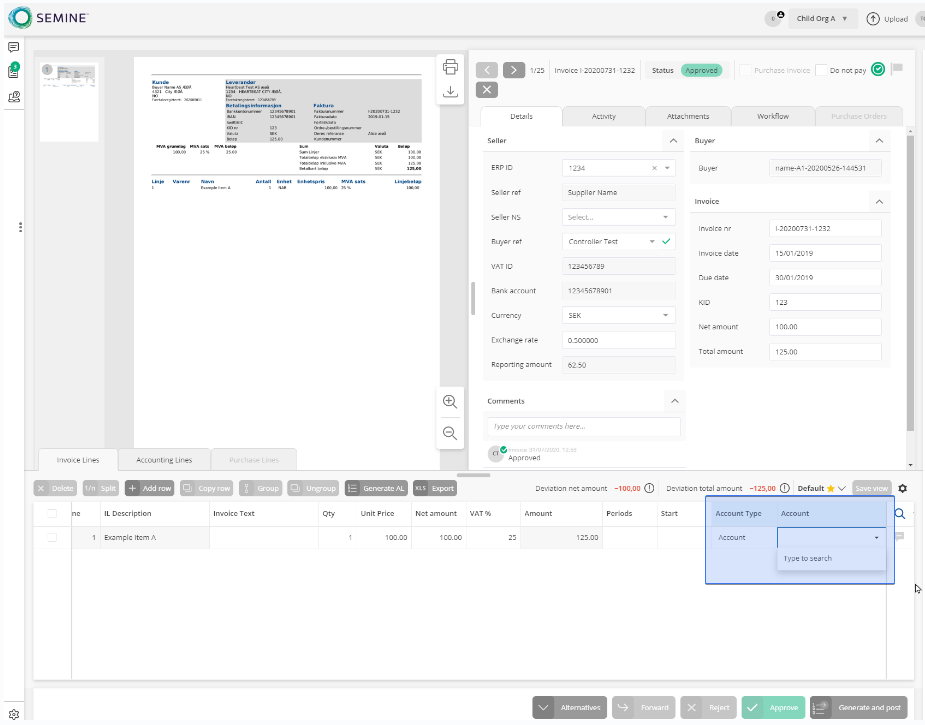Open the chat icon in left sidebar
The width and height of the screenshot is (925, 725).
click(x=14, y=47)
